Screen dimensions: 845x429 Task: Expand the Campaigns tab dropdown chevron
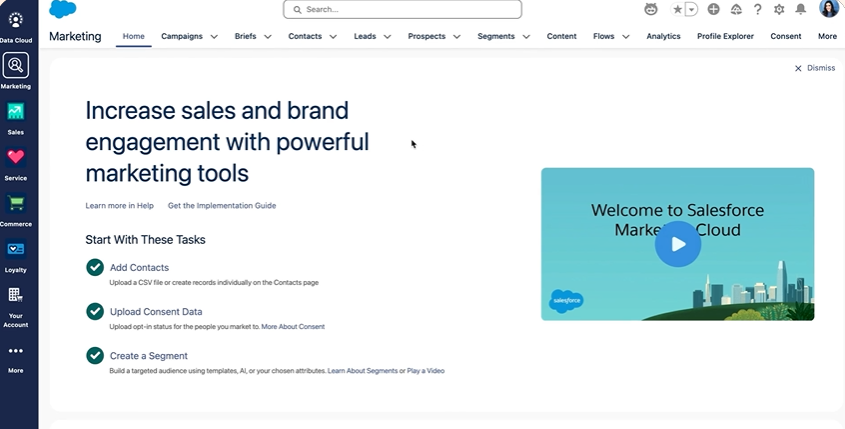coord(214,37)
